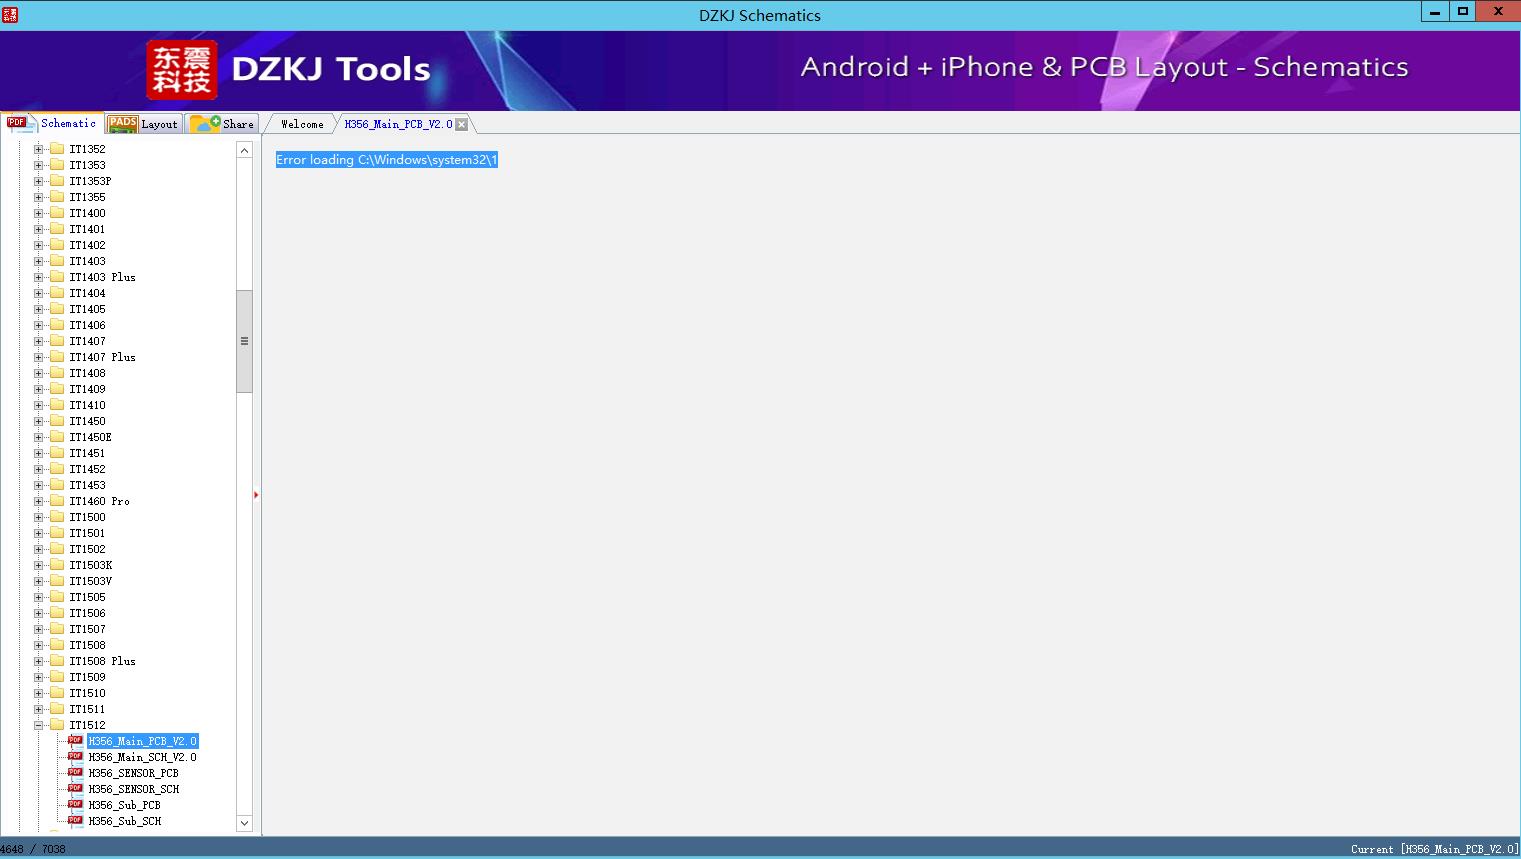Screen dimensions: 1521x859
Task: Click the folder icon of IT1405
Action: point(57,309)
